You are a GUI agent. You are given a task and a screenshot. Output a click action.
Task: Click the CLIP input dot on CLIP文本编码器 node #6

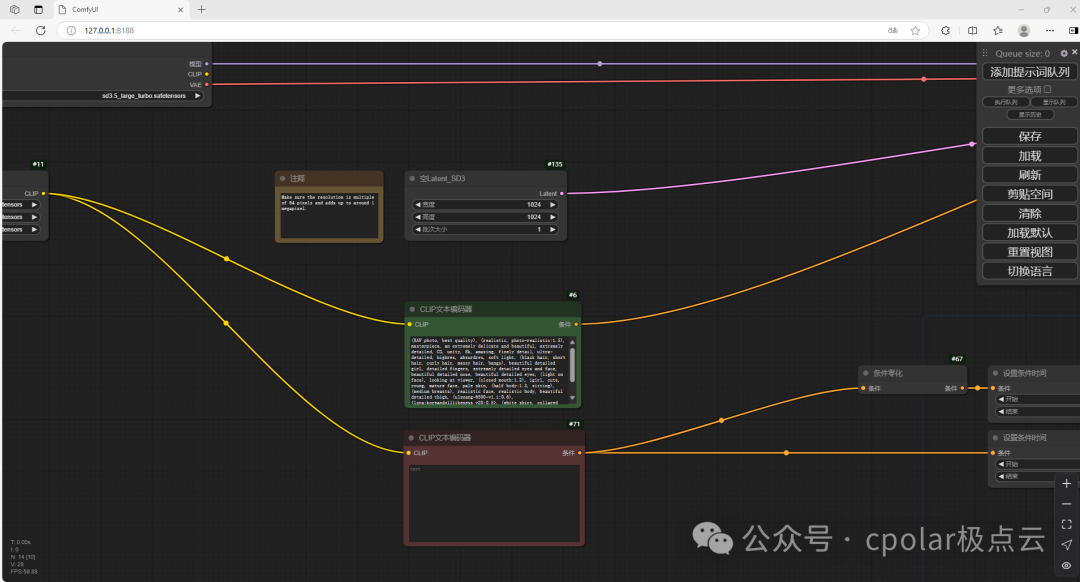[x=408, y=324]
